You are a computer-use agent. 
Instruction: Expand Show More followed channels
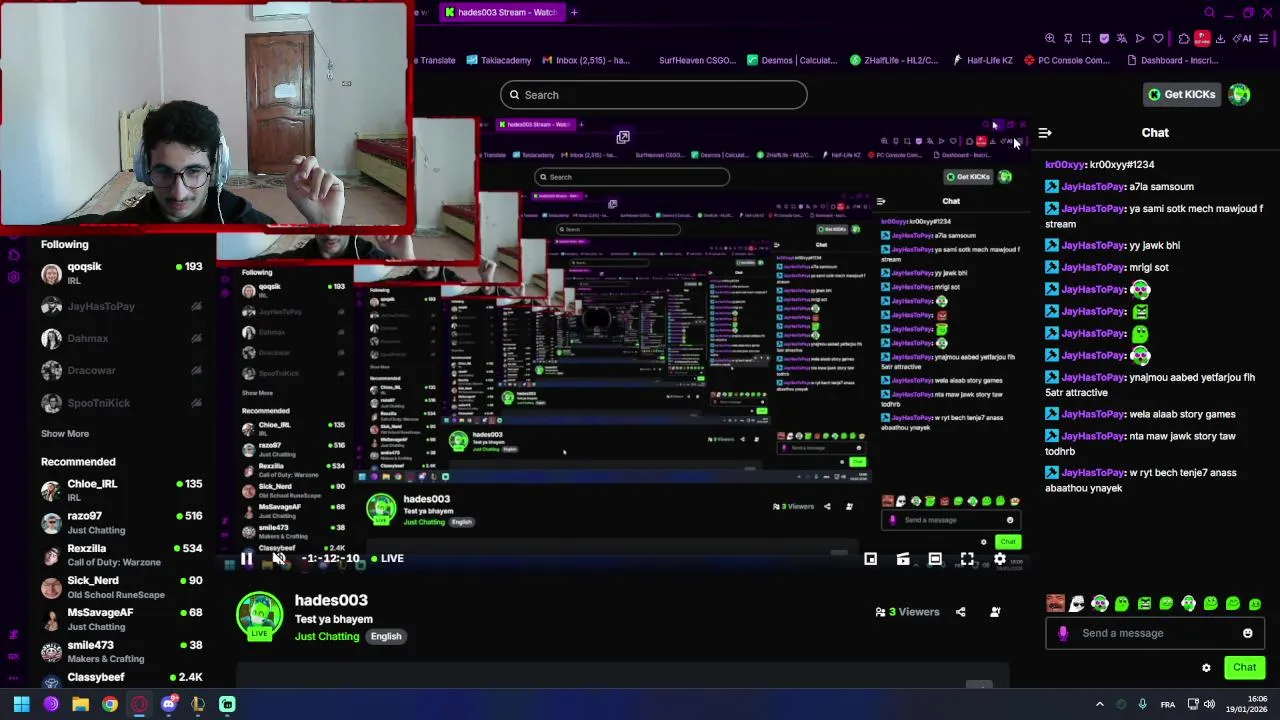point(65,434)
